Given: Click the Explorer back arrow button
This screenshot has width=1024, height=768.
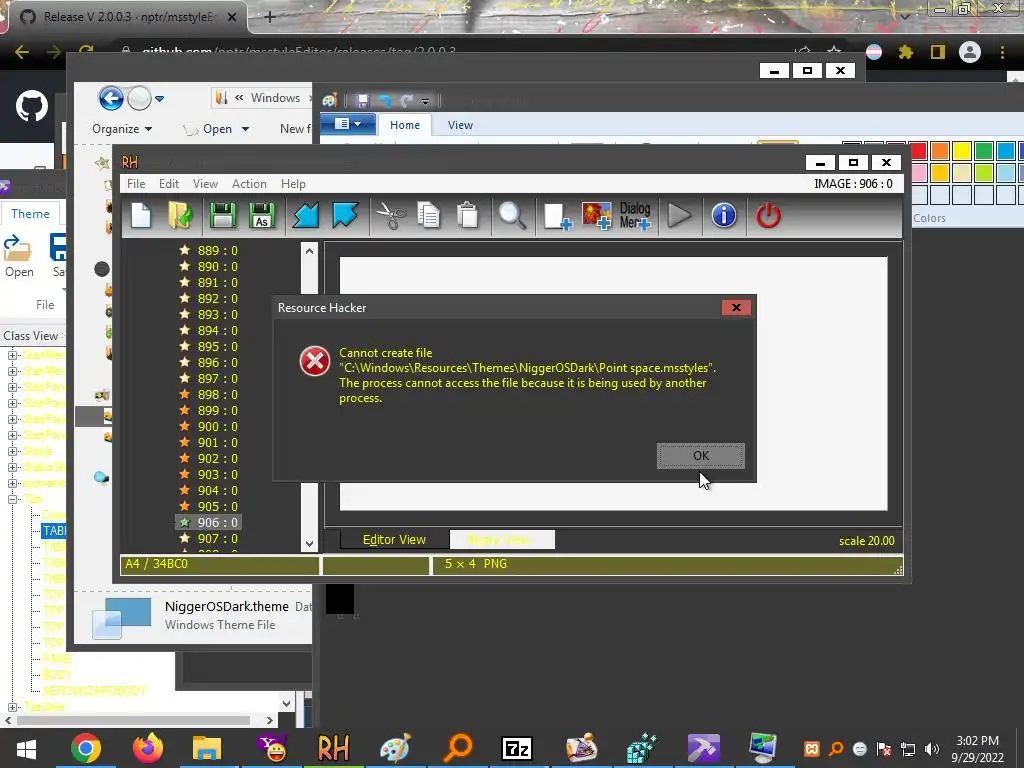Looking at the screenshot, I should click(111, 99).
